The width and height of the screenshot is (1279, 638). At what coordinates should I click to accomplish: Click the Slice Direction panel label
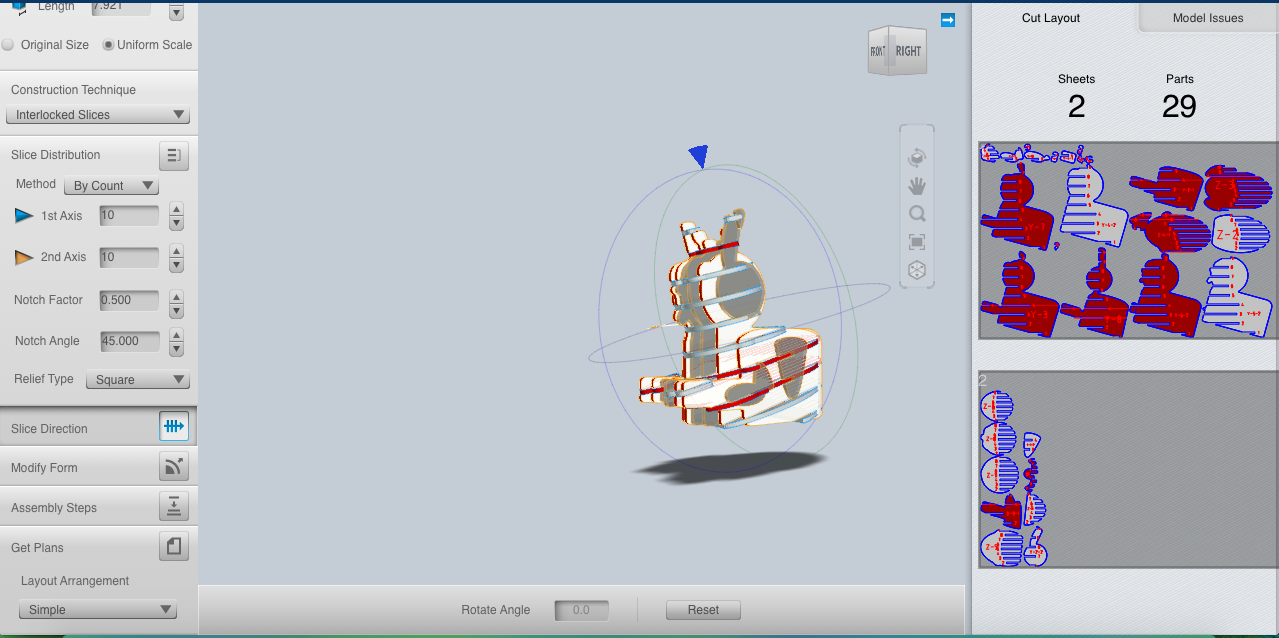pos(49,428)
